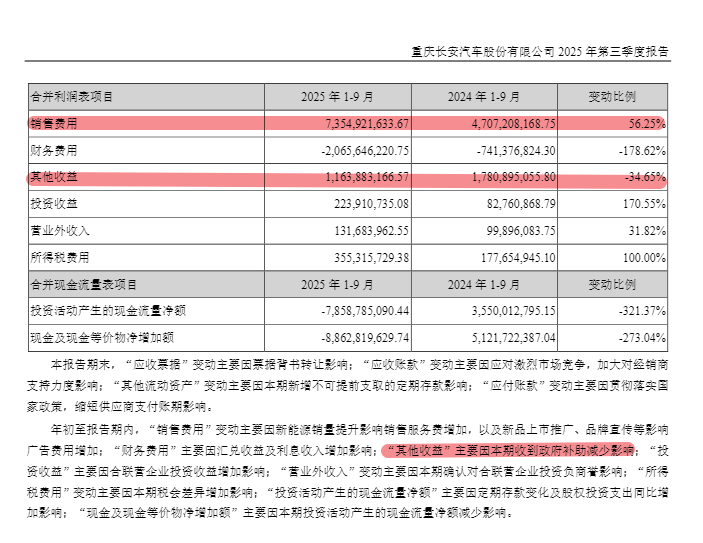The width and height of the screenshot is (703, 543).
Task: Click the value -8,862,819,629.74
Action: click(x=365, y=338)
